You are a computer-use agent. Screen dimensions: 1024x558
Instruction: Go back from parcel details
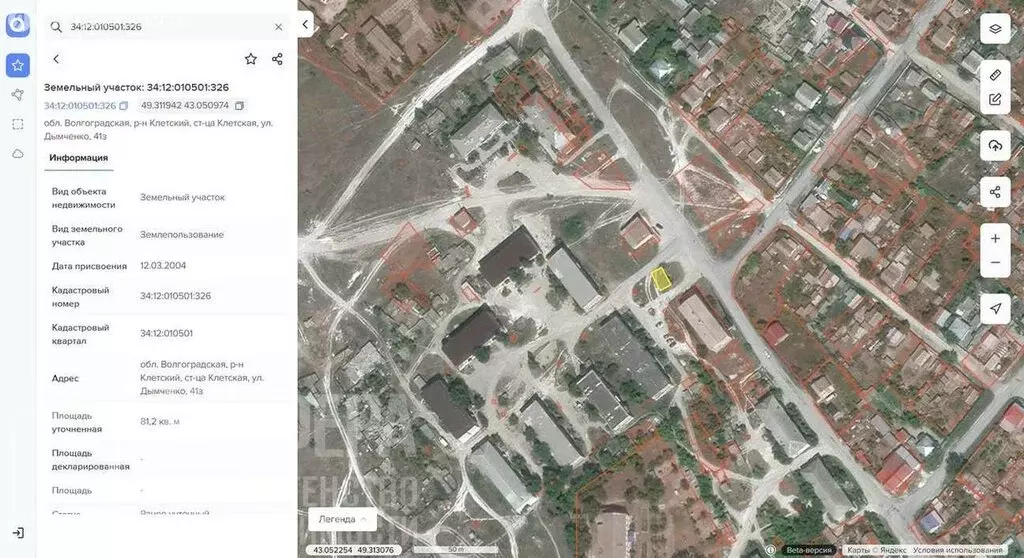(x=56, y=59)
